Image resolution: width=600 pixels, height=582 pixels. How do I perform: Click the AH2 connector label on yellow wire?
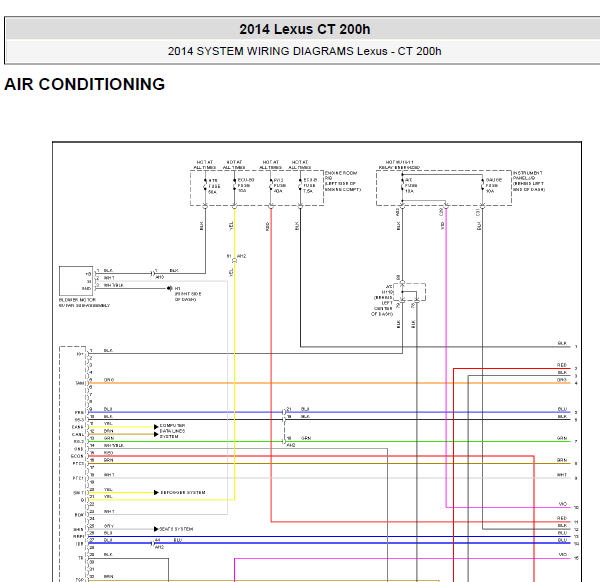[241, 256]
